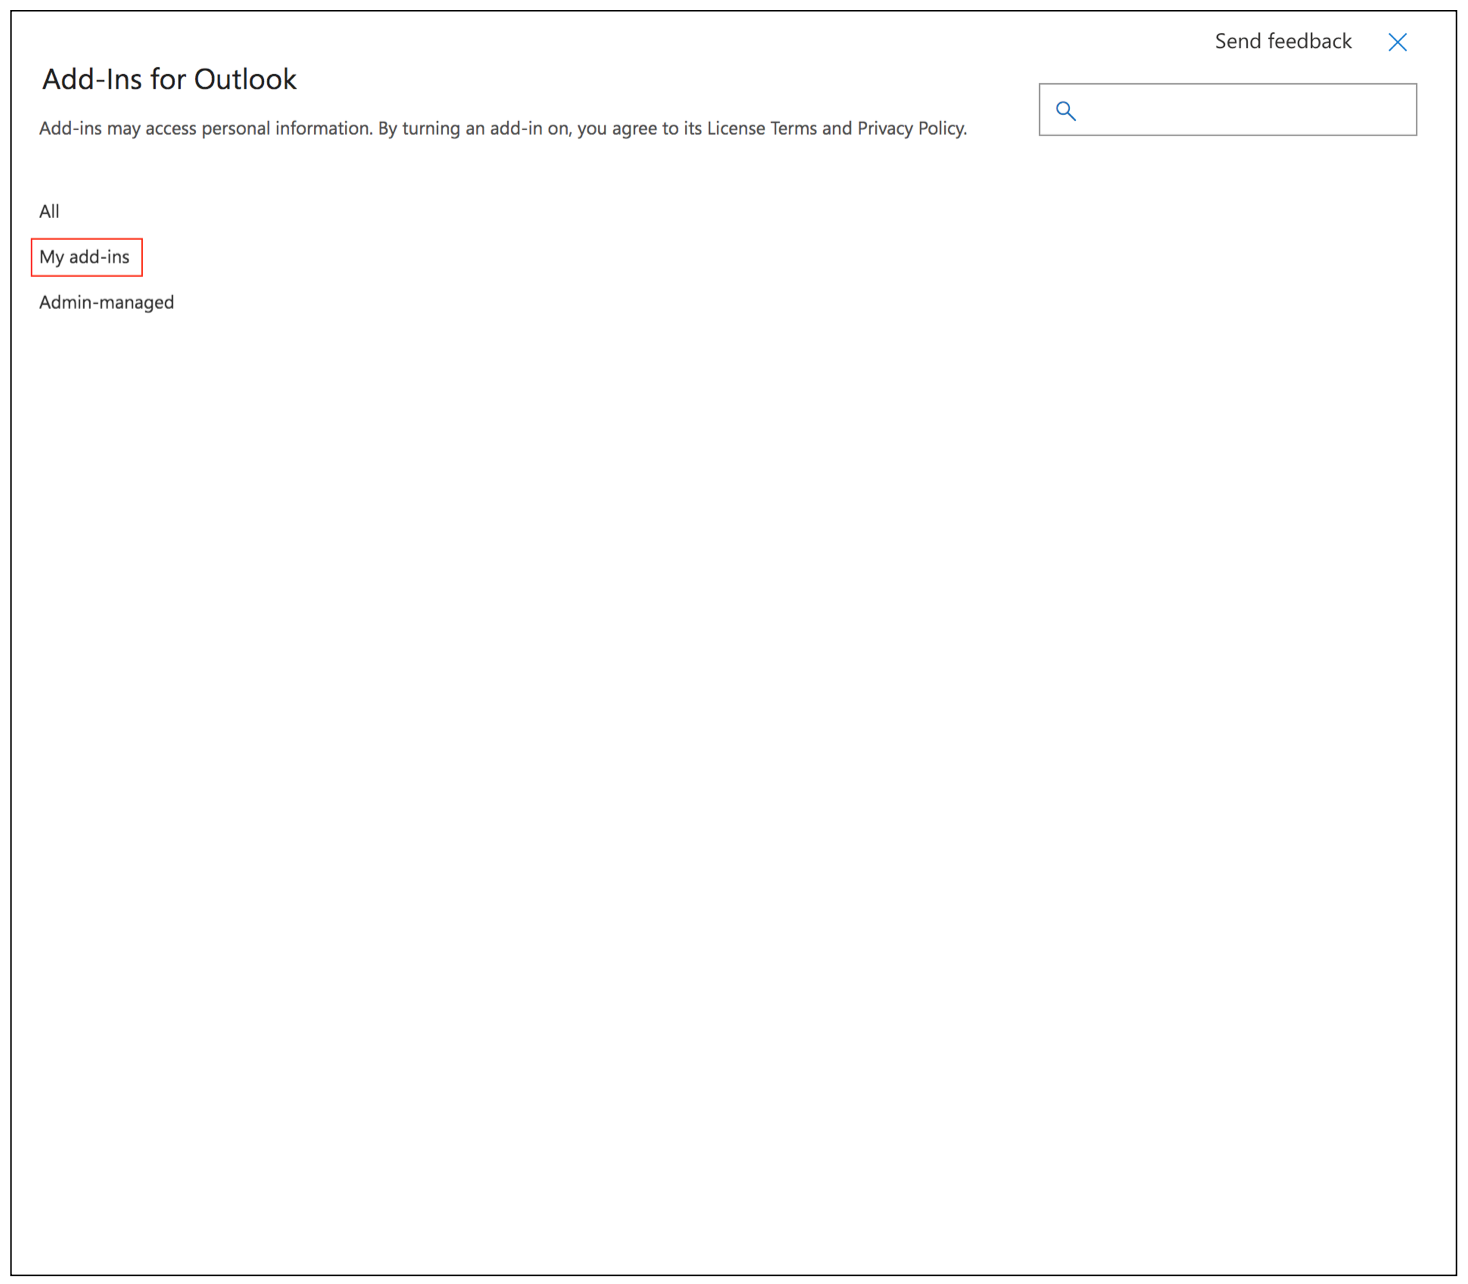
Task: Click the magnifying glass search icon
Action: 1066,111
